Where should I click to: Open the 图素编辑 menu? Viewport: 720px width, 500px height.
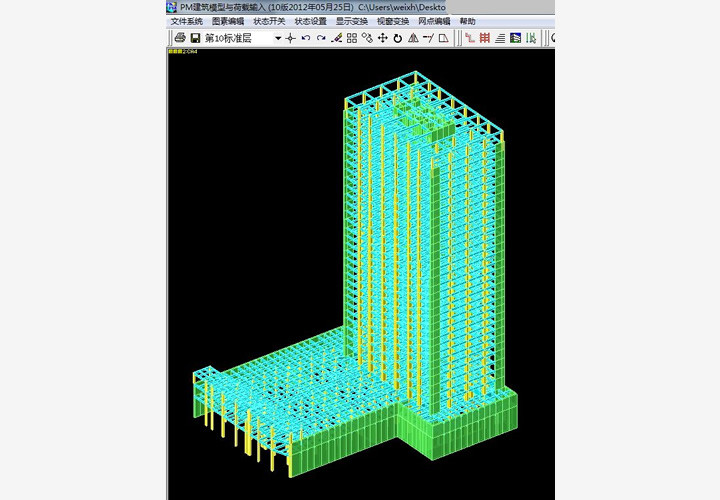pyautogui.click(x=227, y=21)
